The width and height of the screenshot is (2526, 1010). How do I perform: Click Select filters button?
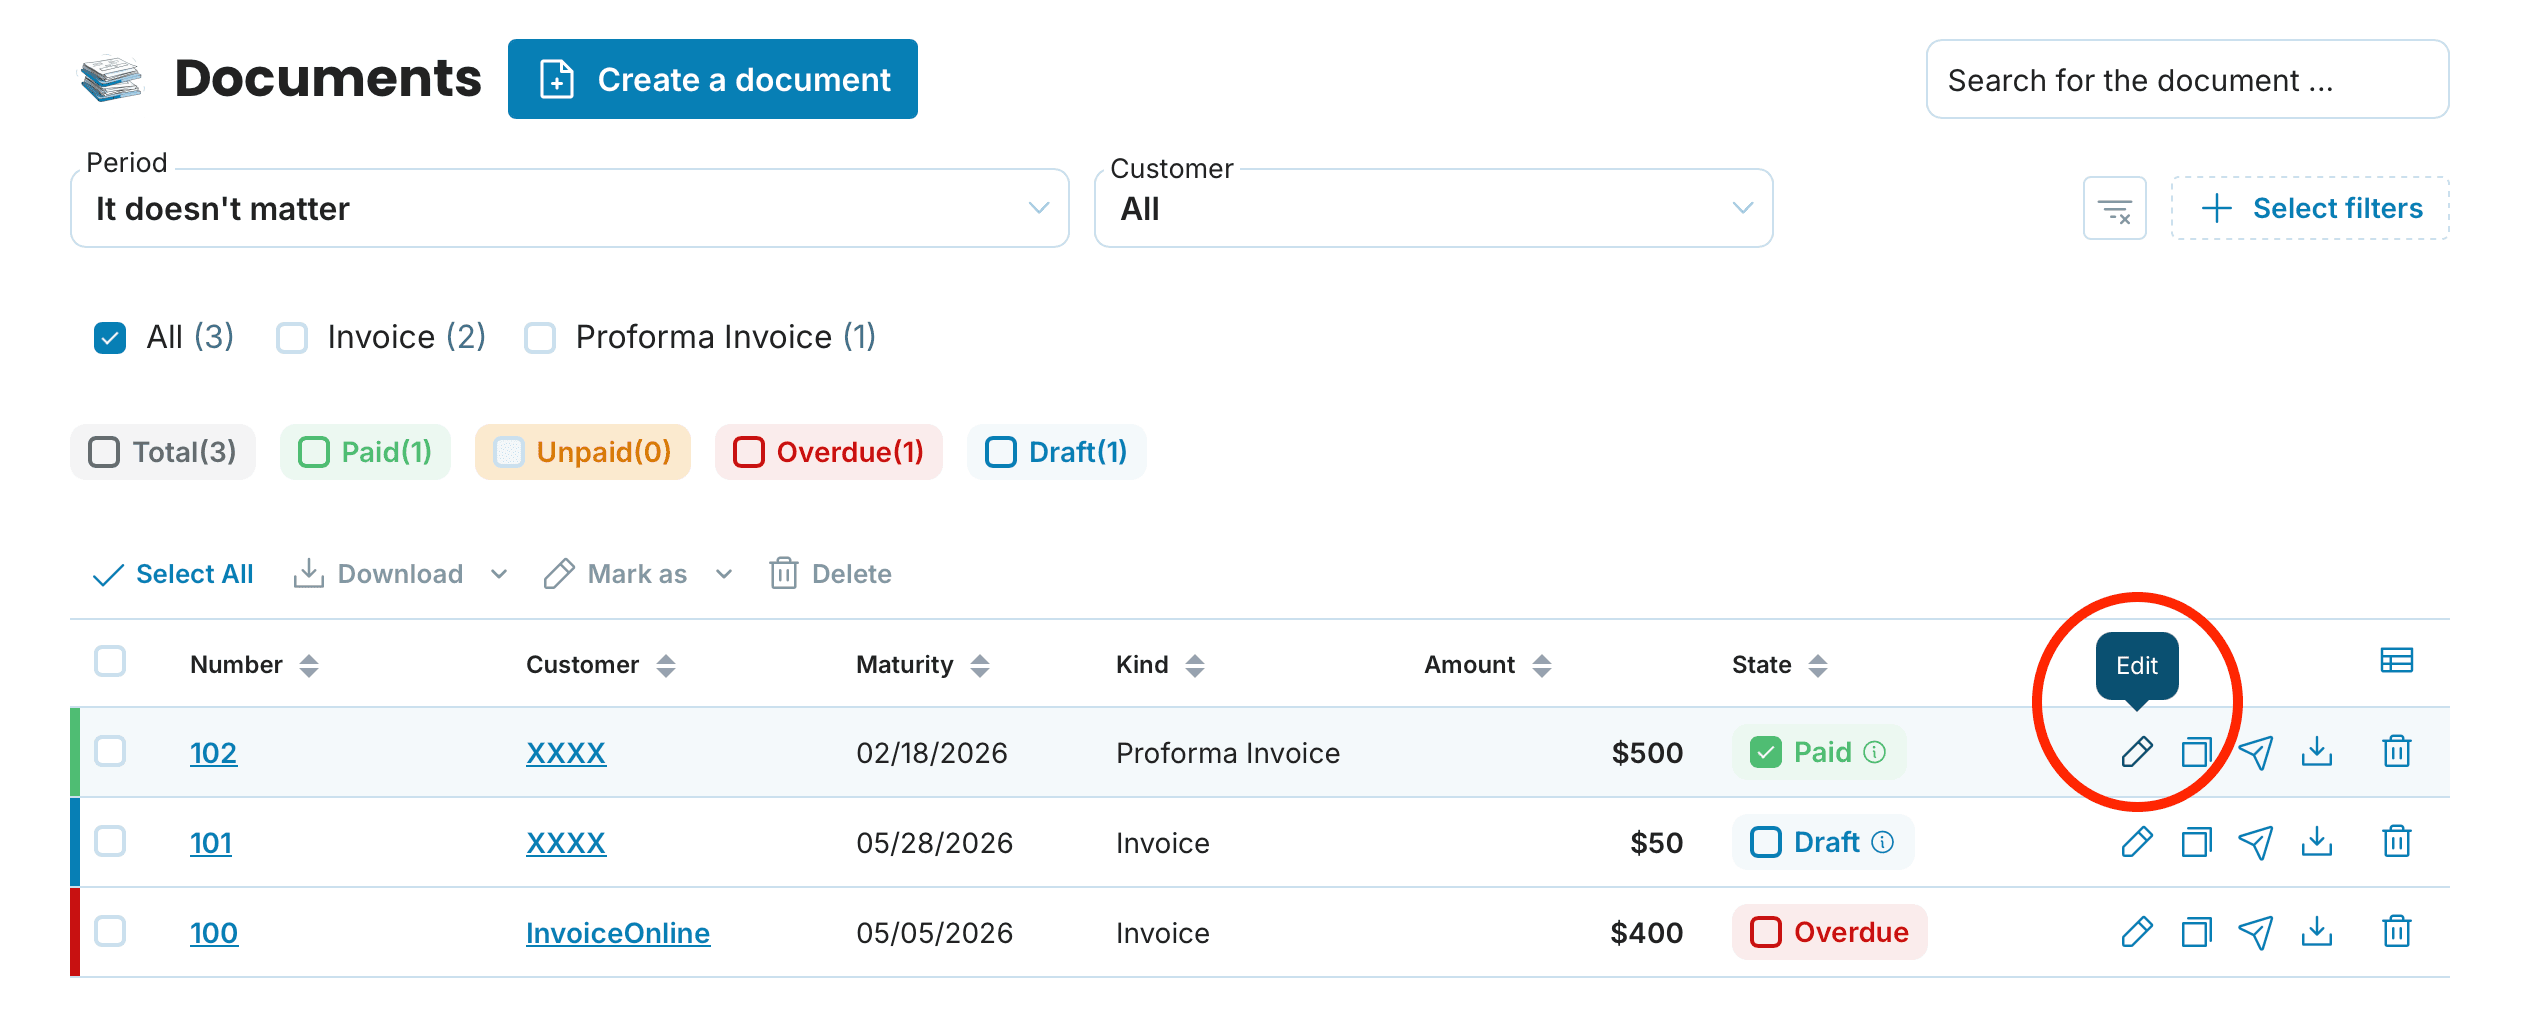pos(2310,208)
